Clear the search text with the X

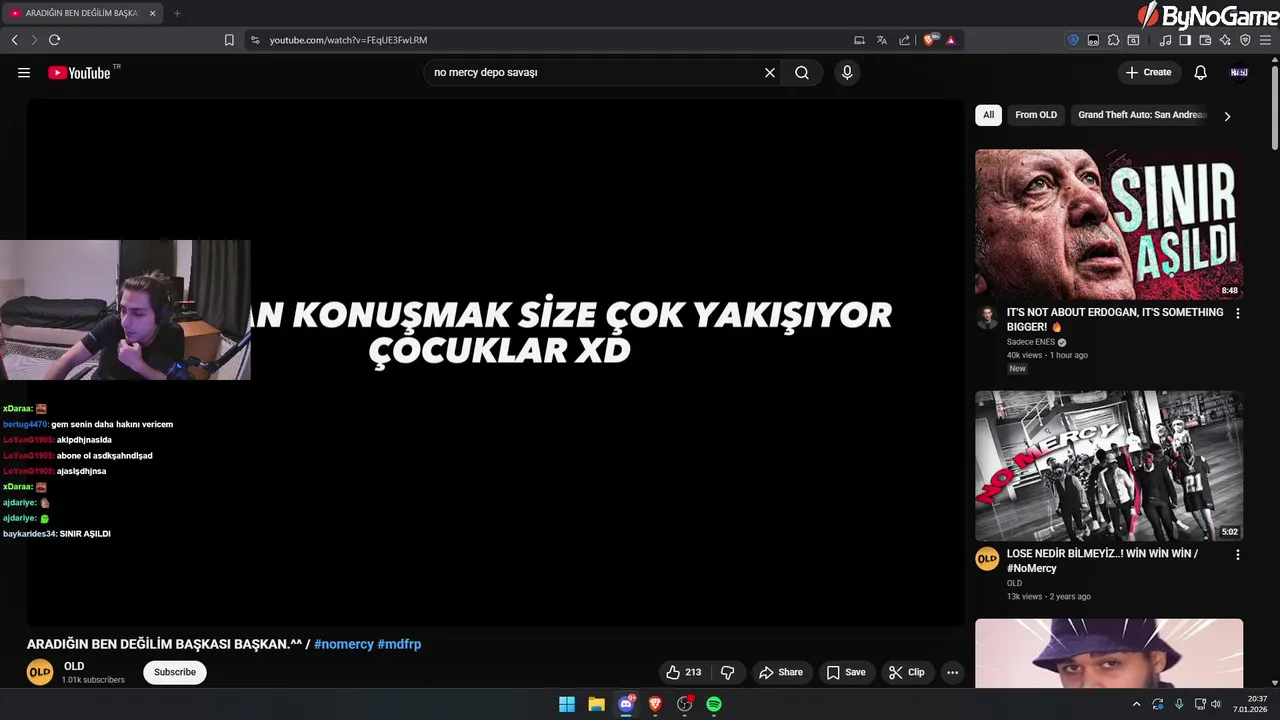(770, 72)
